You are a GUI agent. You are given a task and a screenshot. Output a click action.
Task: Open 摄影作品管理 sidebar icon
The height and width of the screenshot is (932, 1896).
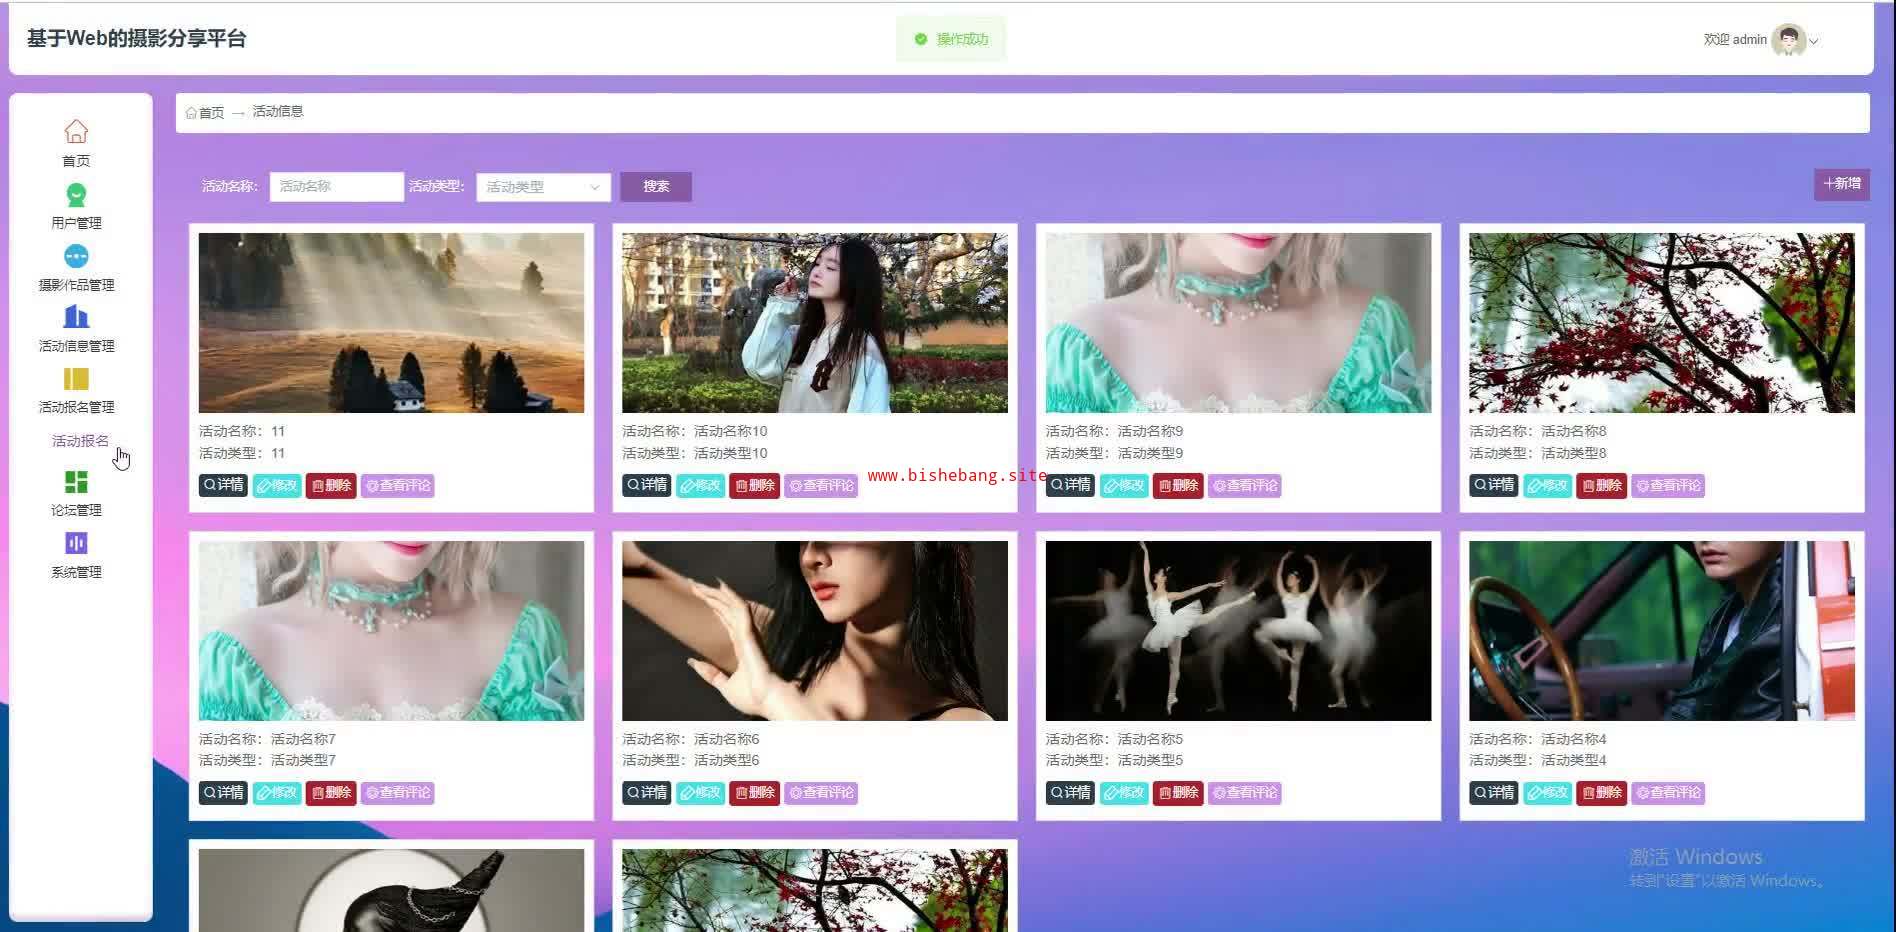76,256
